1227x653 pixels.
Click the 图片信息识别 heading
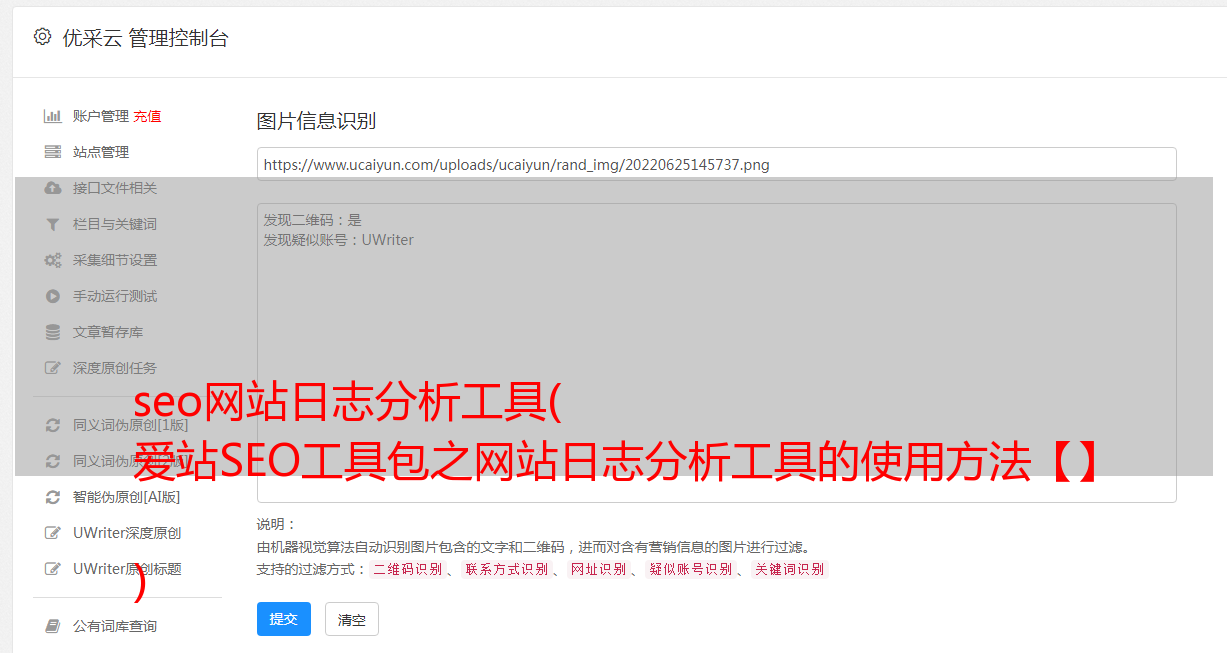(316, 122)
